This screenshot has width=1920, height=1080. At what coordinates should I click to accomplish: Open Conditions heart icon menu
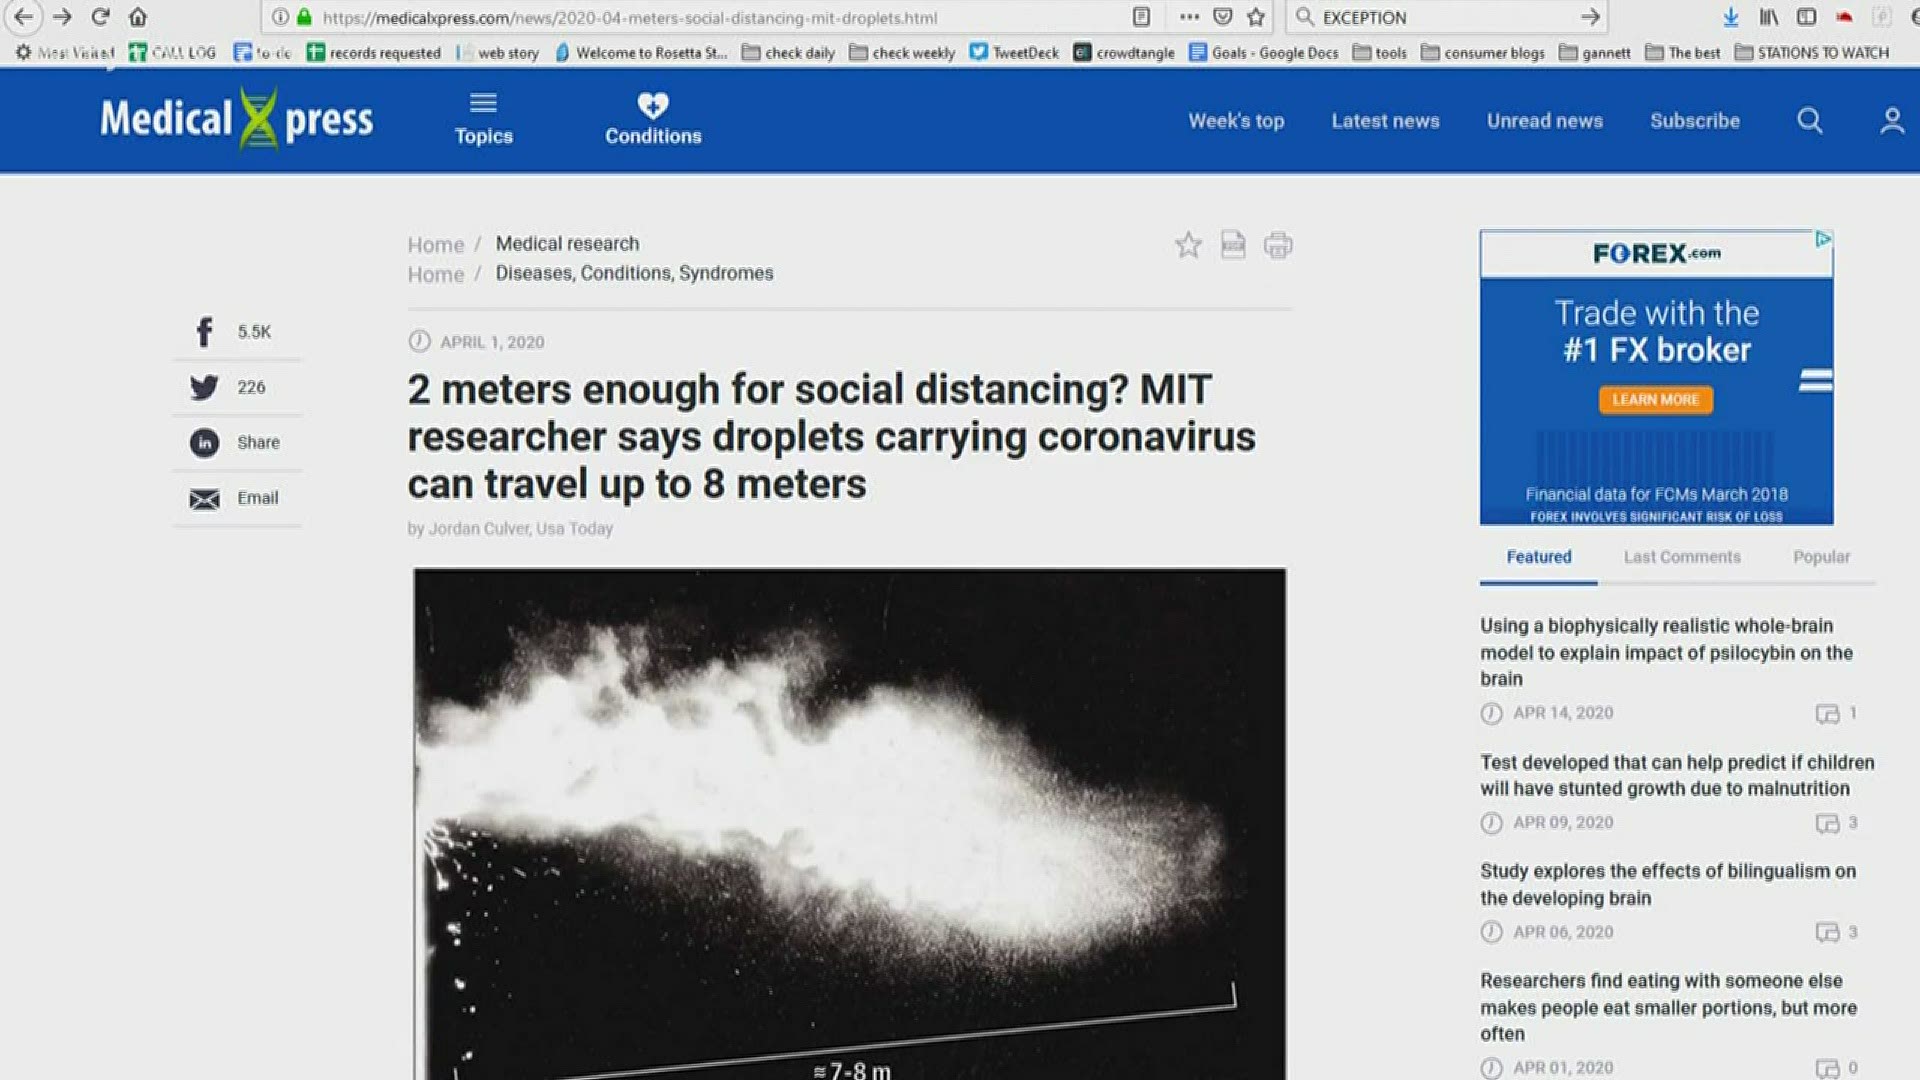coord(653,120)
